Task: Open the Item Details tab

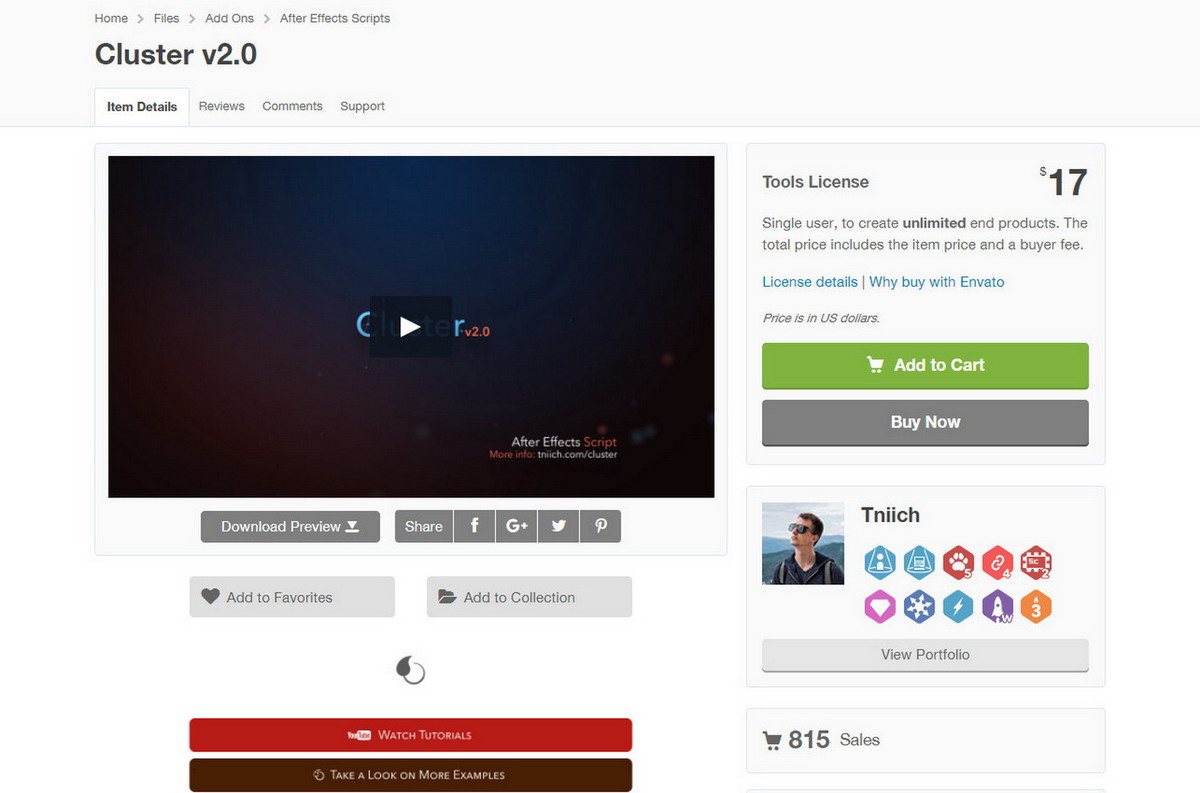Action: pyautogui.click(x=142, y=107)
